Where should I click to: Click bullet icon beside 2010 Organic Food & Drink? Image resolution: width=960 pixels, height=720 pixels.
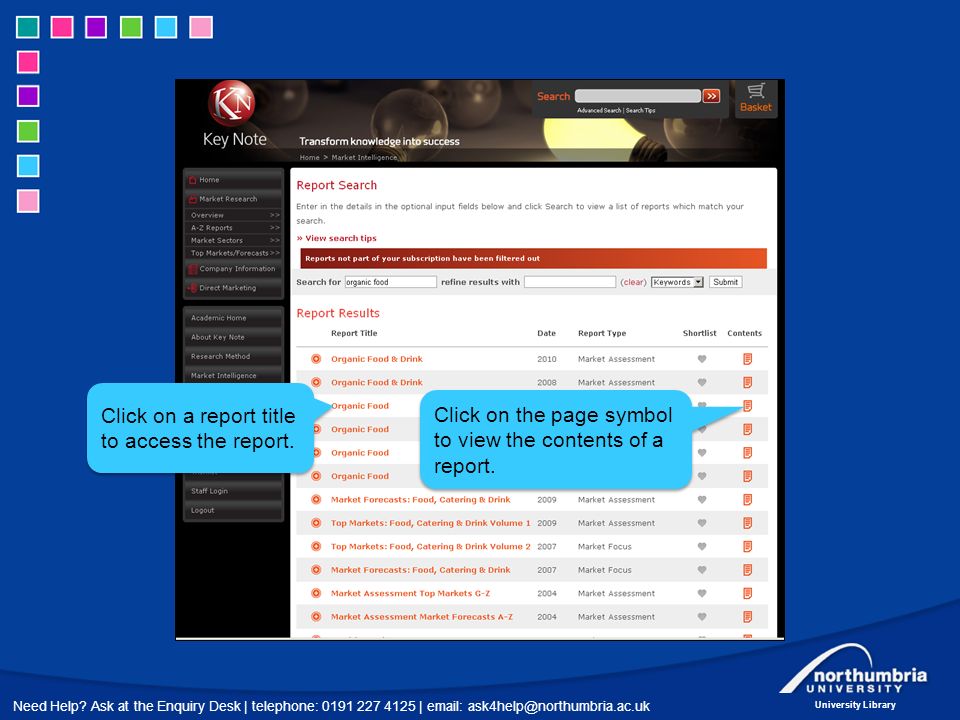click(x=316, y=359)
